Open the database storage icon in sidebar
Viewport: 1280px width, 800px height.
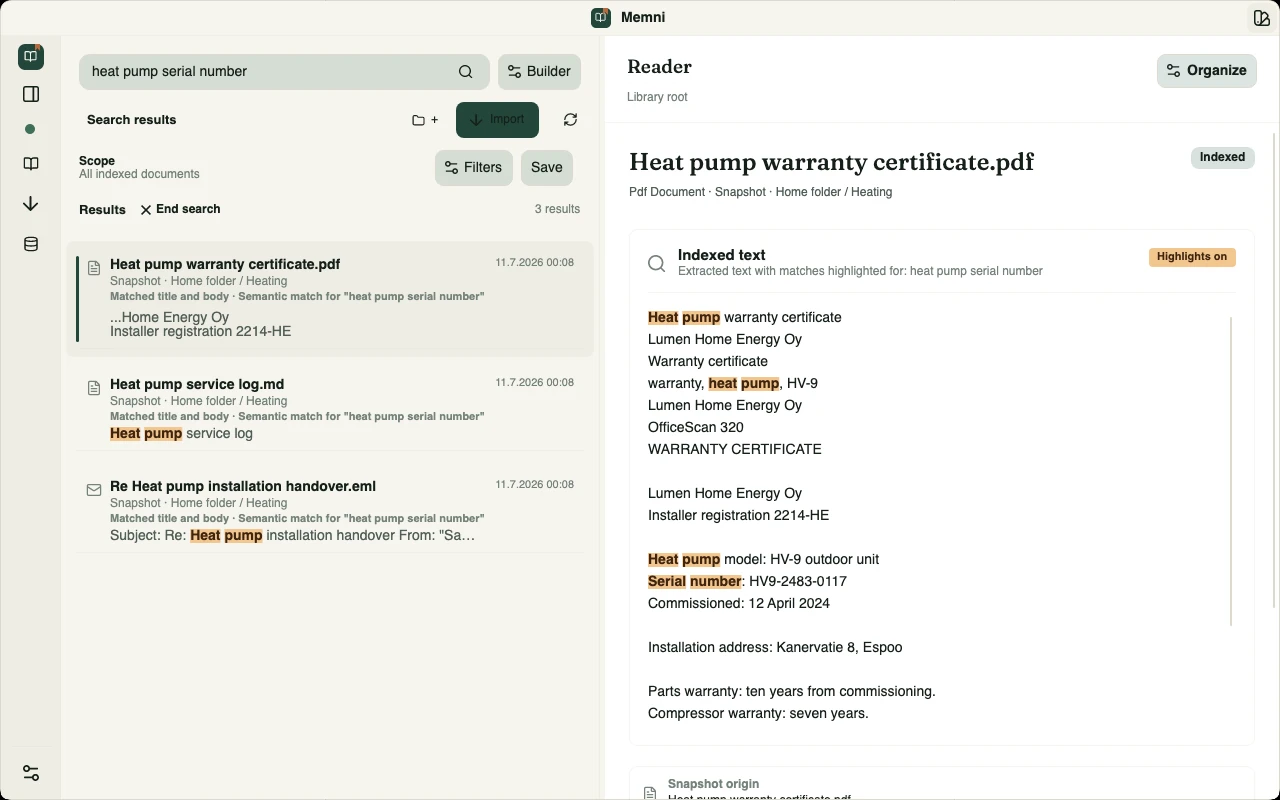click(31, 244)
